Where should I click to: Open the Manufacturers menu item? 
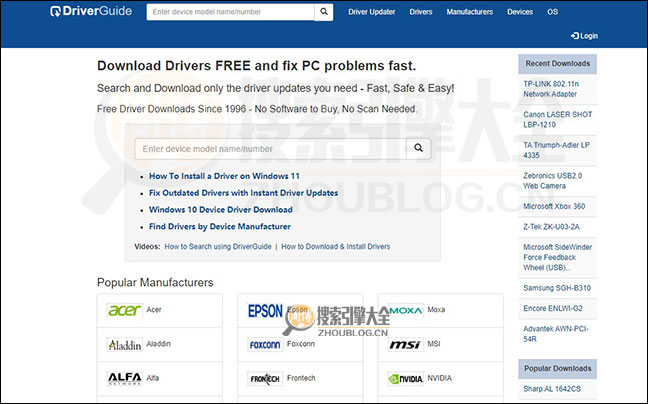(469, 12)
